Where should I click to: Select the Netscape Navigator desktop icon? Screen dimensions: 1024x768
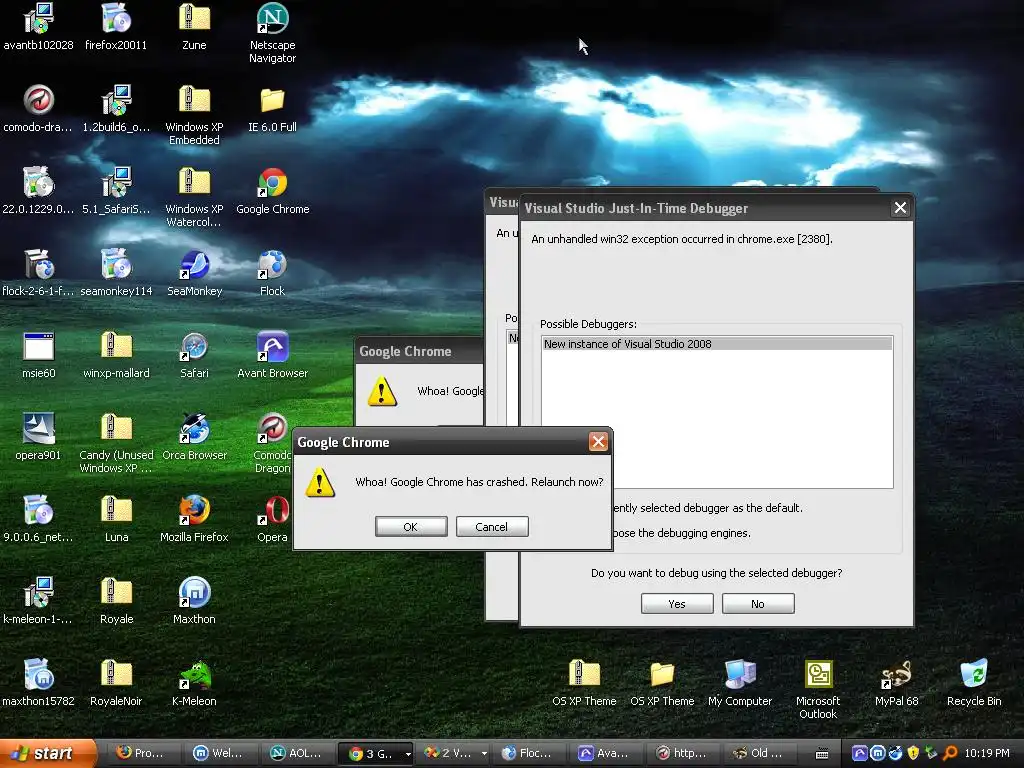[272, 33]
